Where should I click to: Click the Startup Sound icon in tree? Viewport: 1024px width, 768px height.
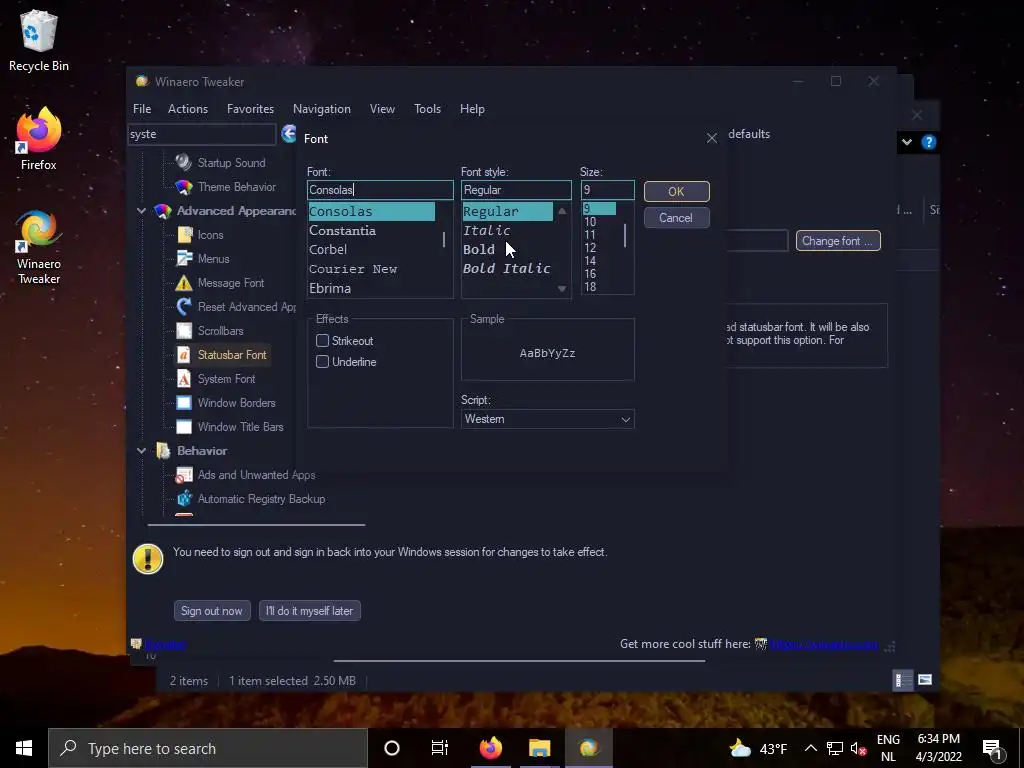(x=184, y=162)
